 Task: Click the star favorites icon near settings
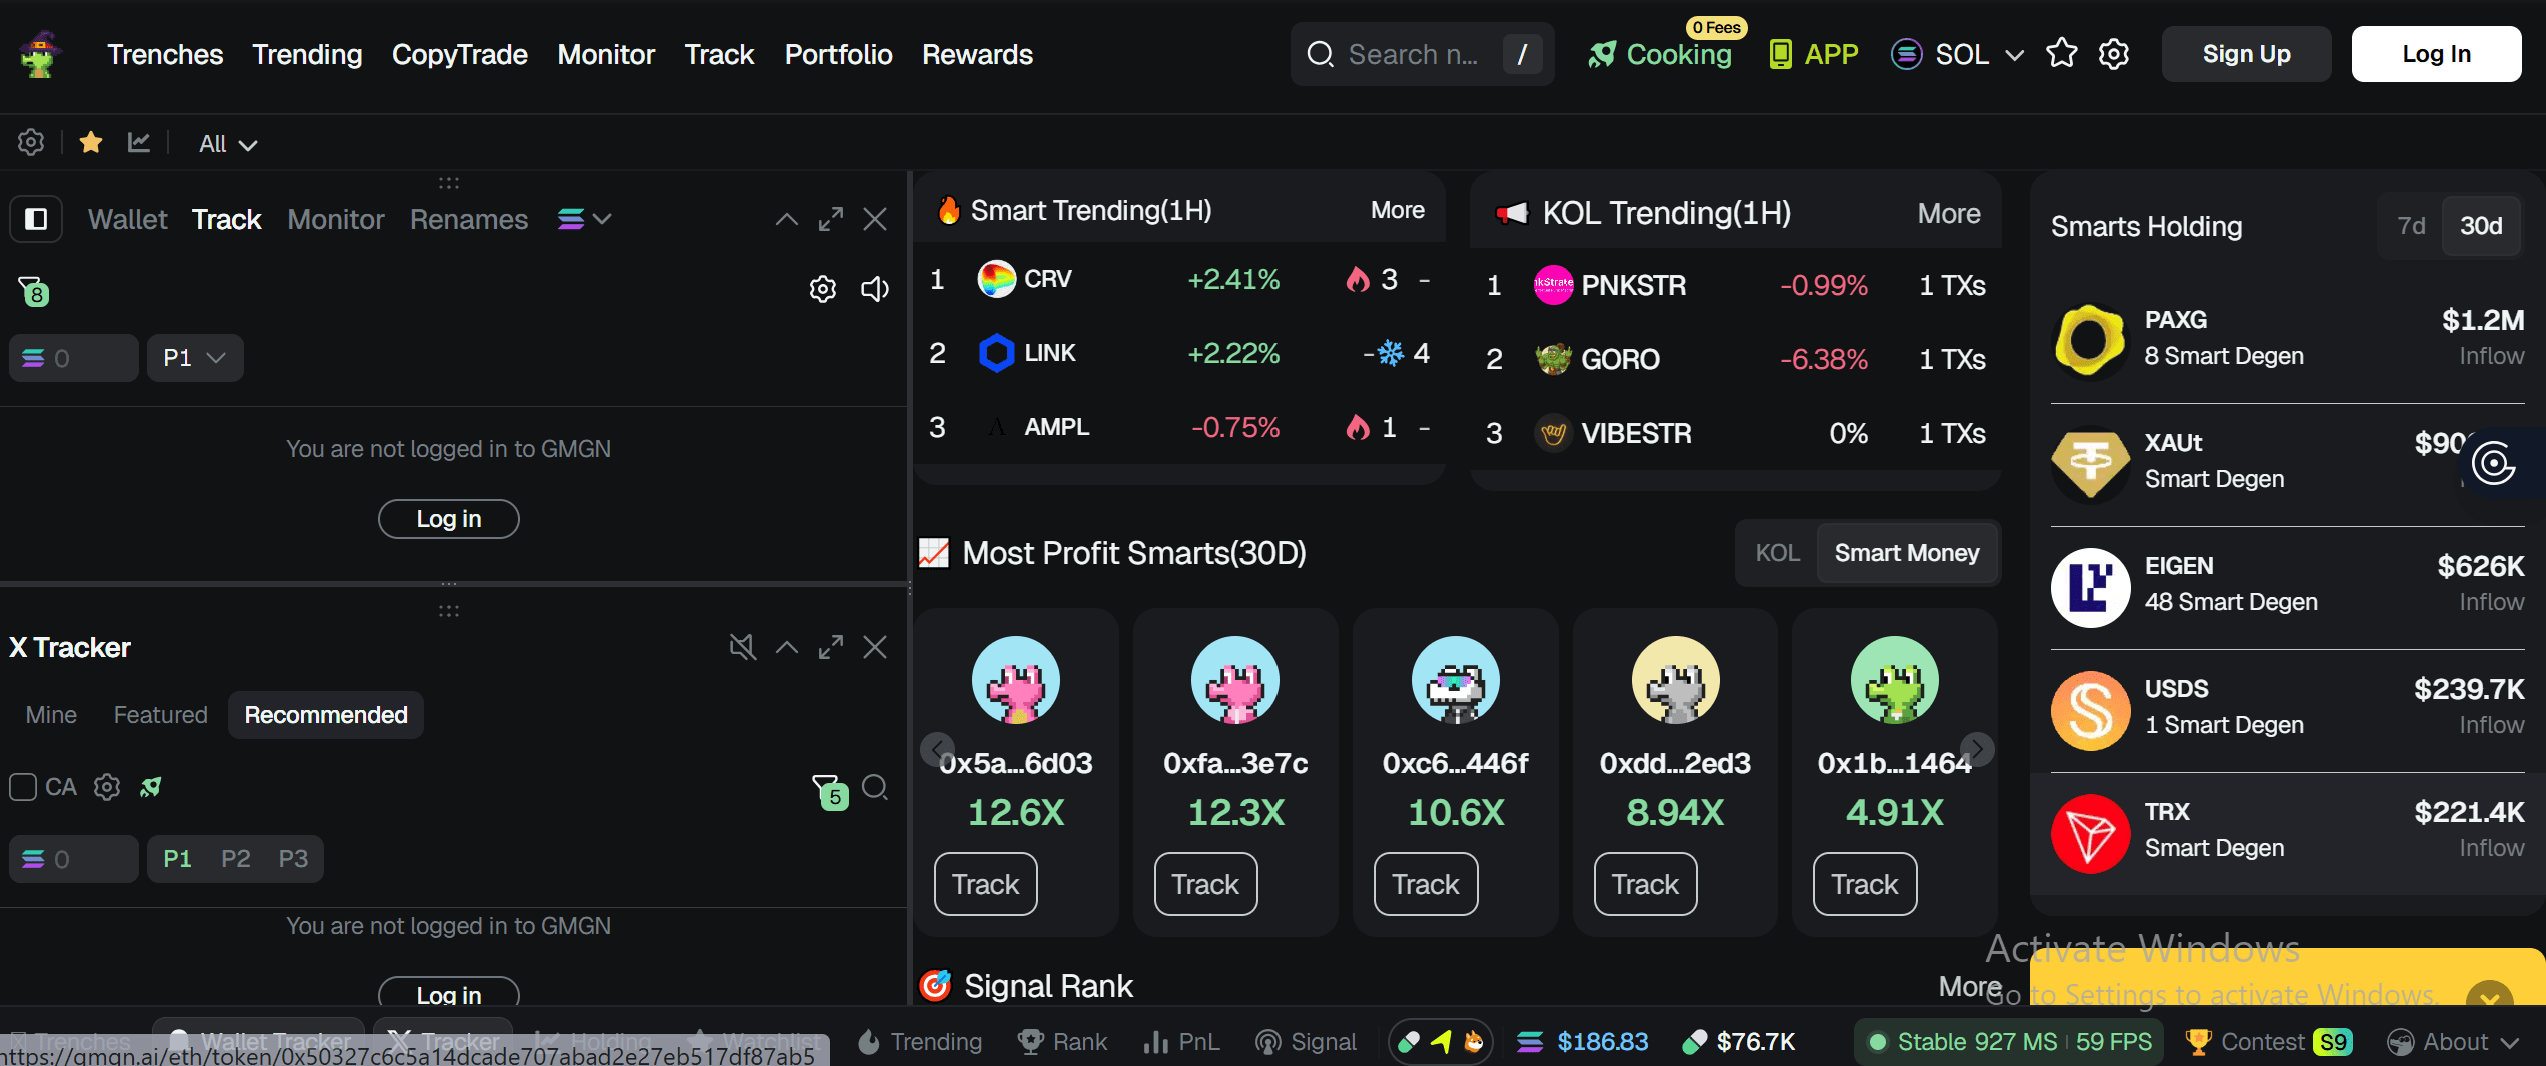click(x=2062, y=53)
